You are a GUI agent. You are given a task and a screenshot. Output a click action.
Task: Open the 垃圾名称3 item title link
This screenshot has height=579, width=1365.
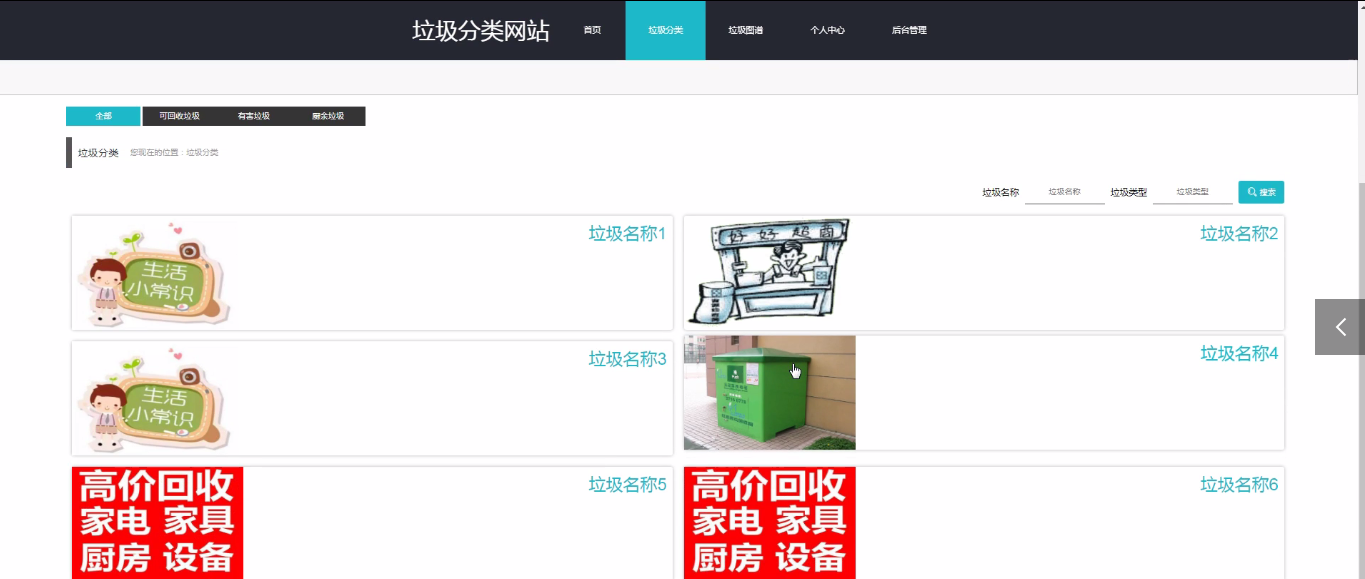tap(627, 359)
